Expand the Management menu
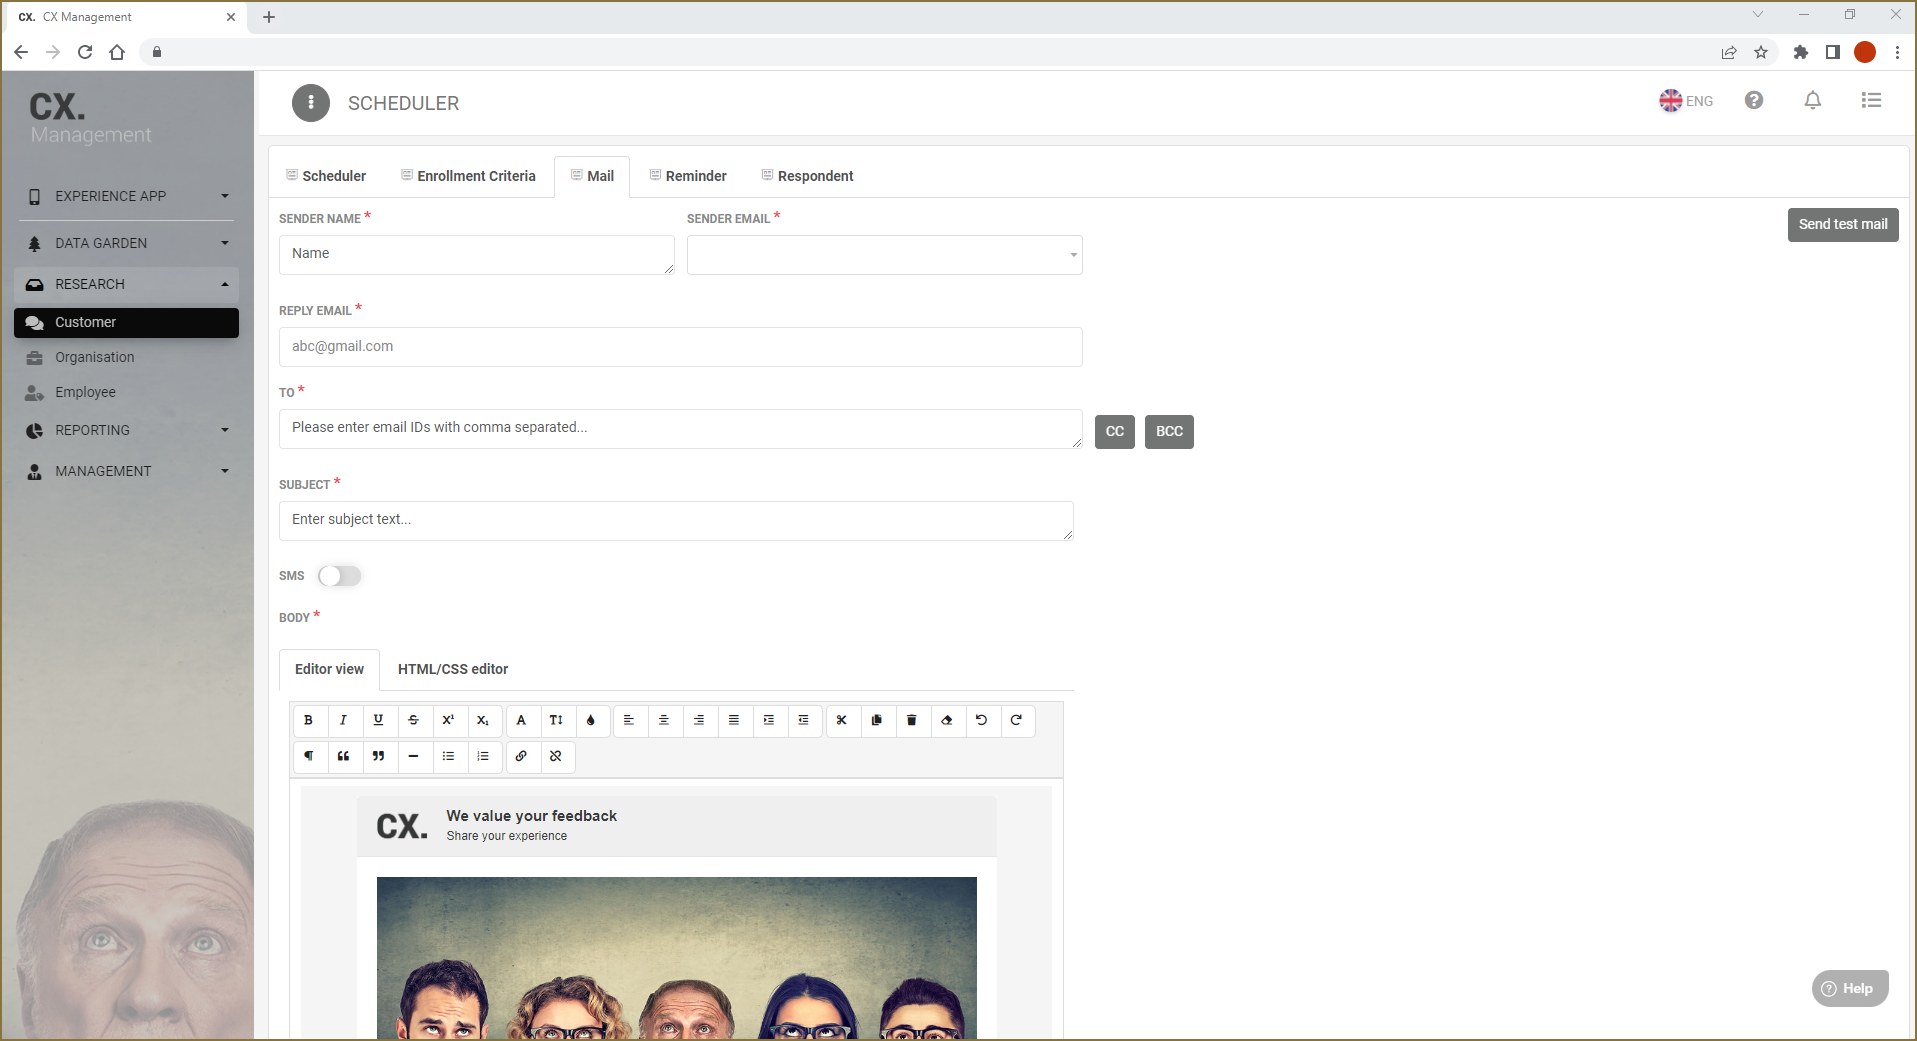The image size is (1917, 1041). 127,471
